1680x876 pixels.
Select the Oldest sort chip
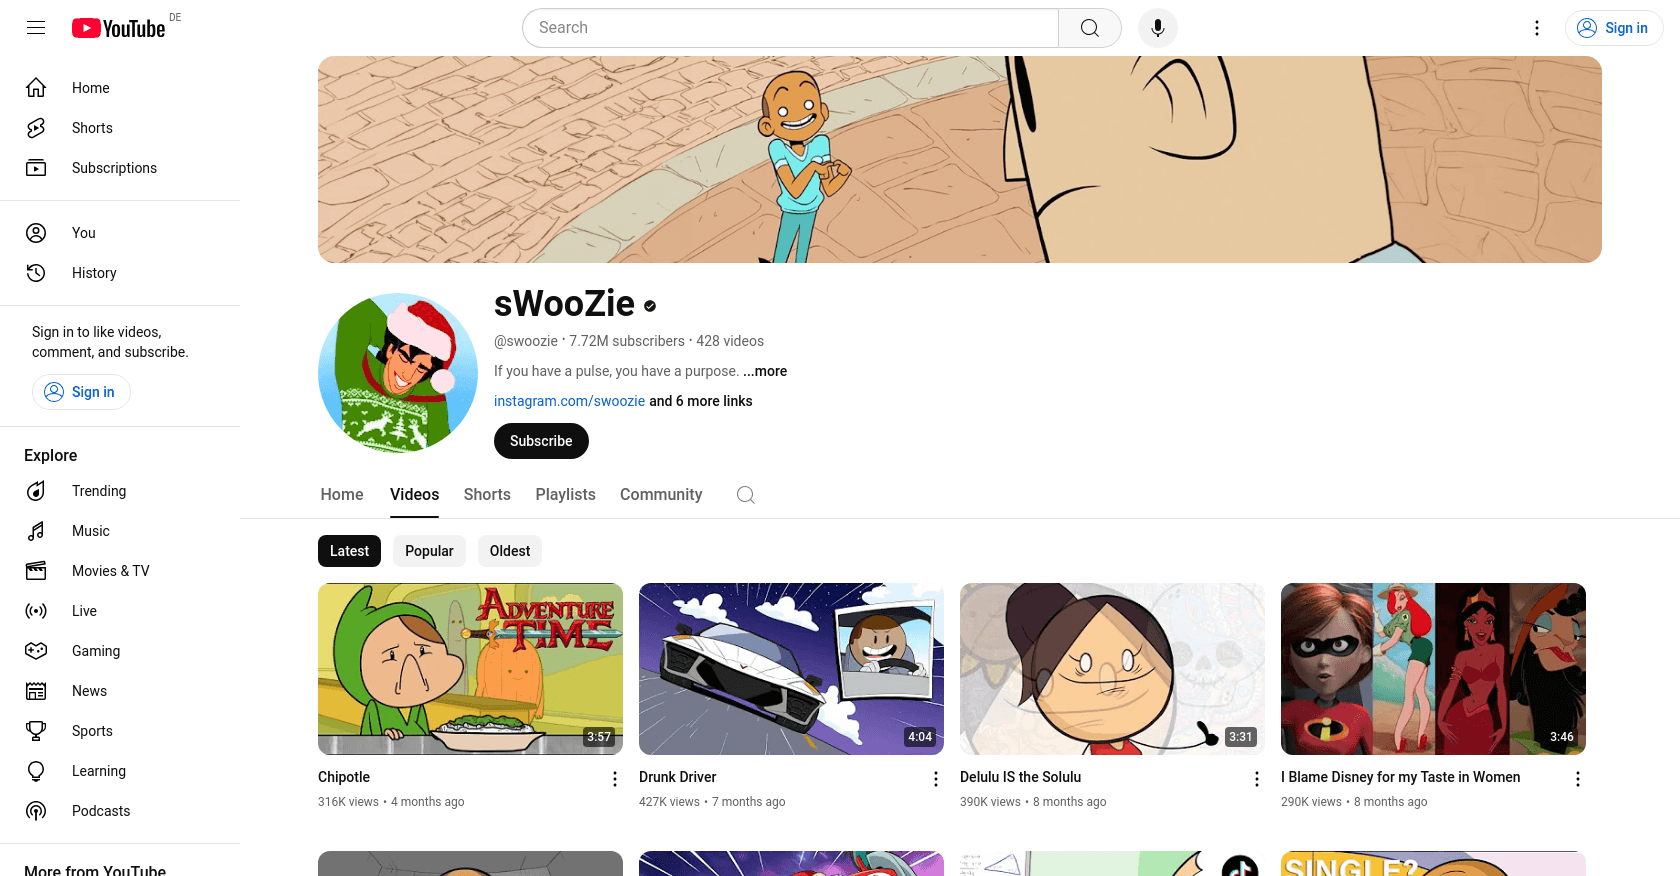point(510,551)
